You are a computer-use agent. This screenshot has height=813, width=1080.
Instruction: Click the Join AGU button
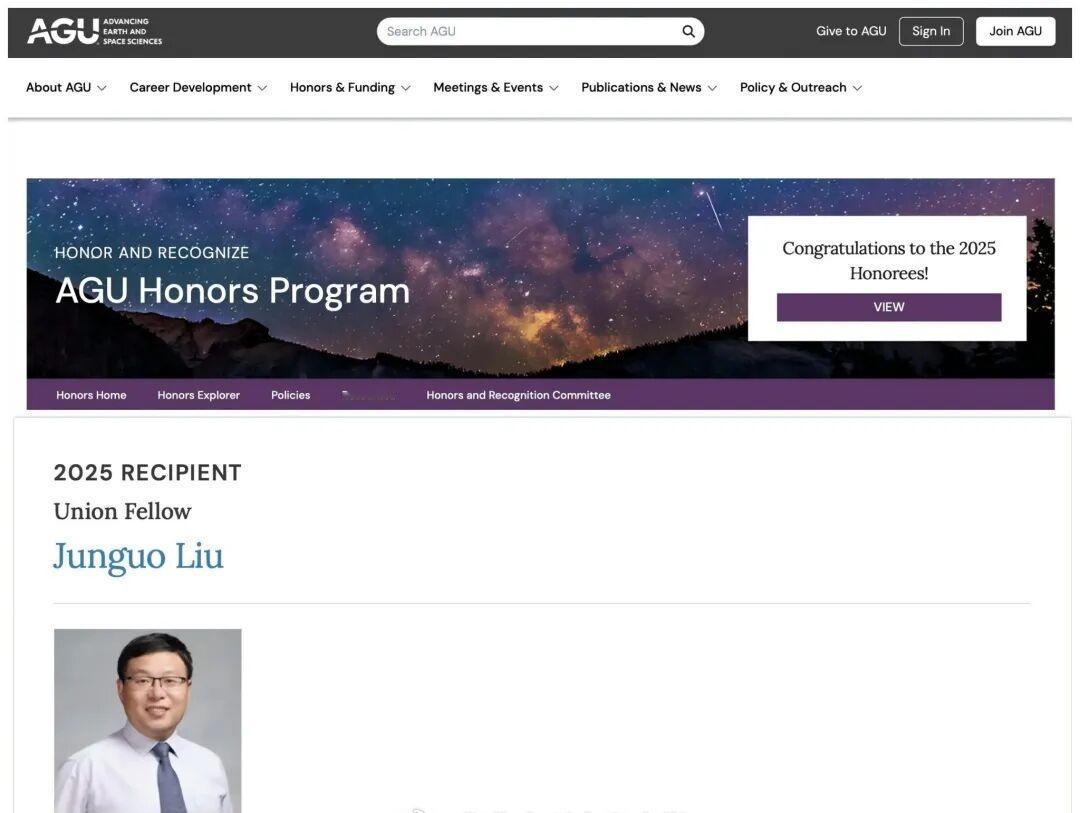pos(1015,31)
